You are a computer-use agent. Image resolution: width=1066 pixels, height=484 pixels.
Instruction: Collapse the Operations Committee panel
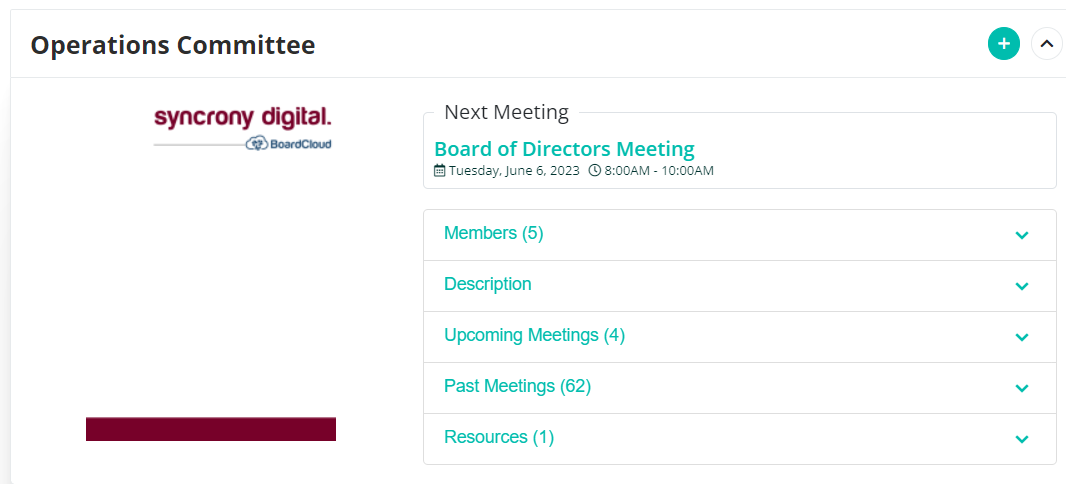point(1047,44)
